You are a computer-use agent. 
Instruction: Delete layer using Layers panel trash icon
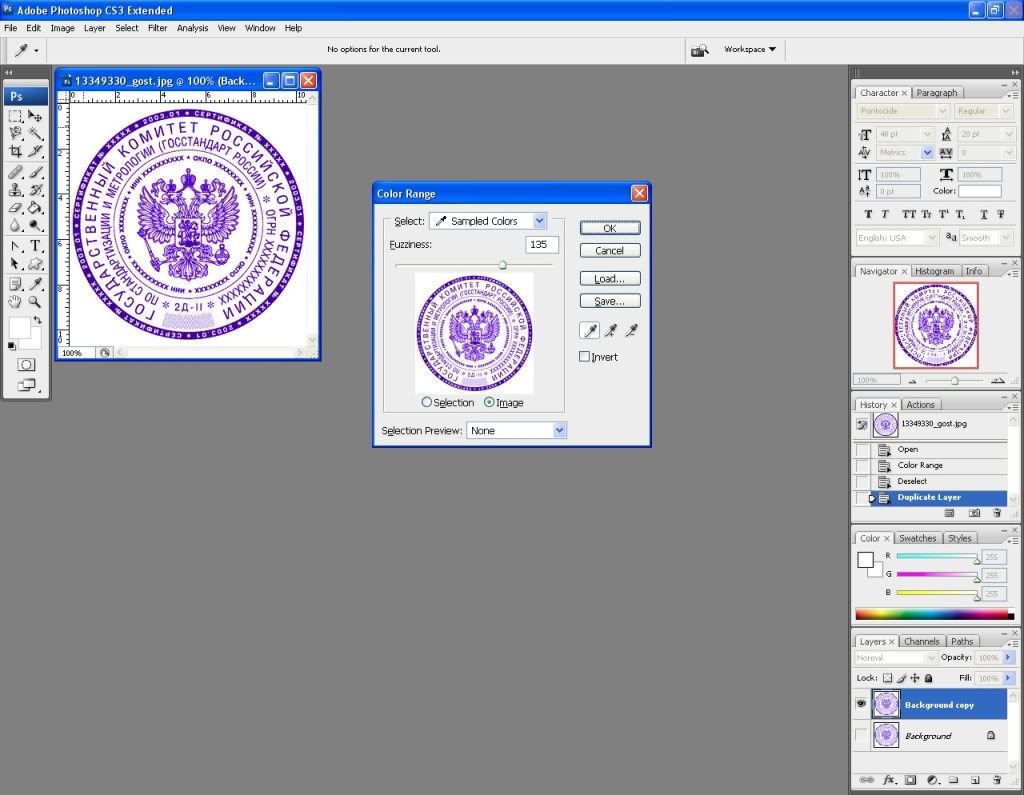[997, 779]
